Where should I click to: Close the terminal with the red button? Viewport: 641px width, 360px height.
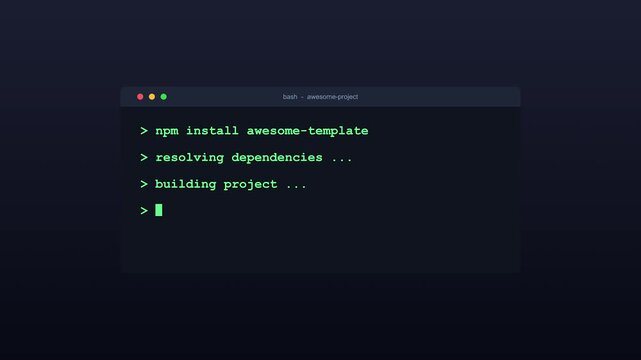click(x=140, y=97)
